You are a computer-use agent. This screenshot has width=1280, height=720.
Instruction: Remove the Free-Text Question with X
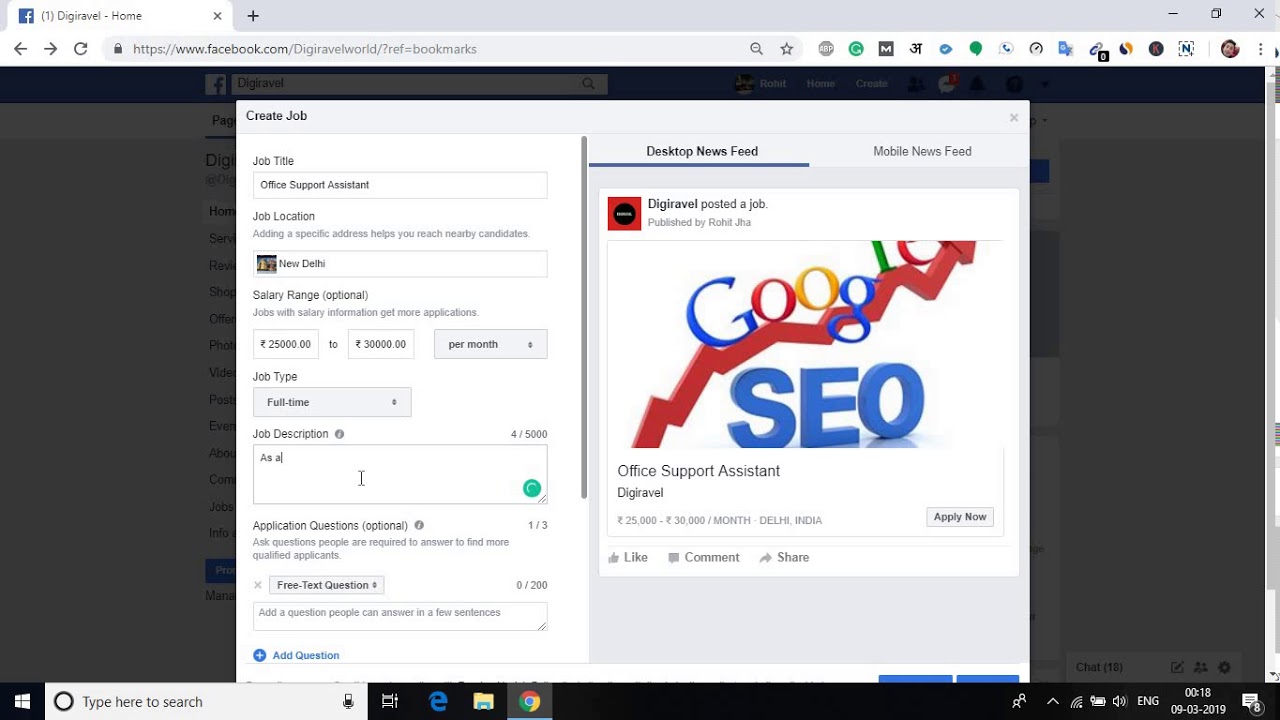258,585
